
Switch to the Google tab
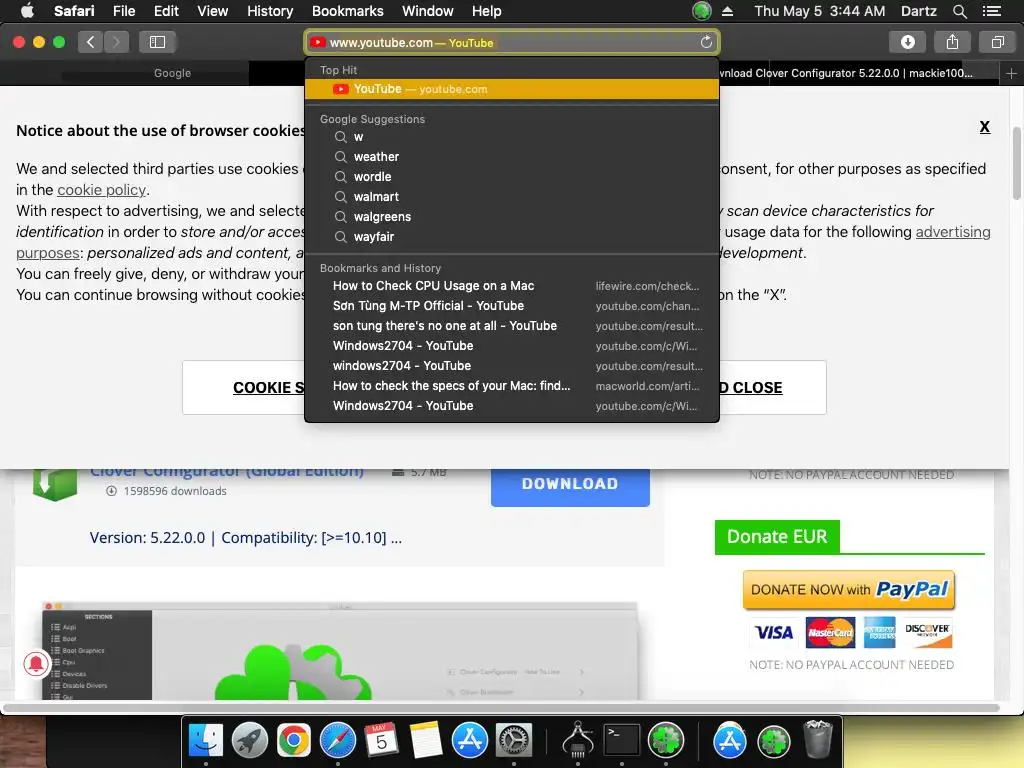(x=172, y=73)
